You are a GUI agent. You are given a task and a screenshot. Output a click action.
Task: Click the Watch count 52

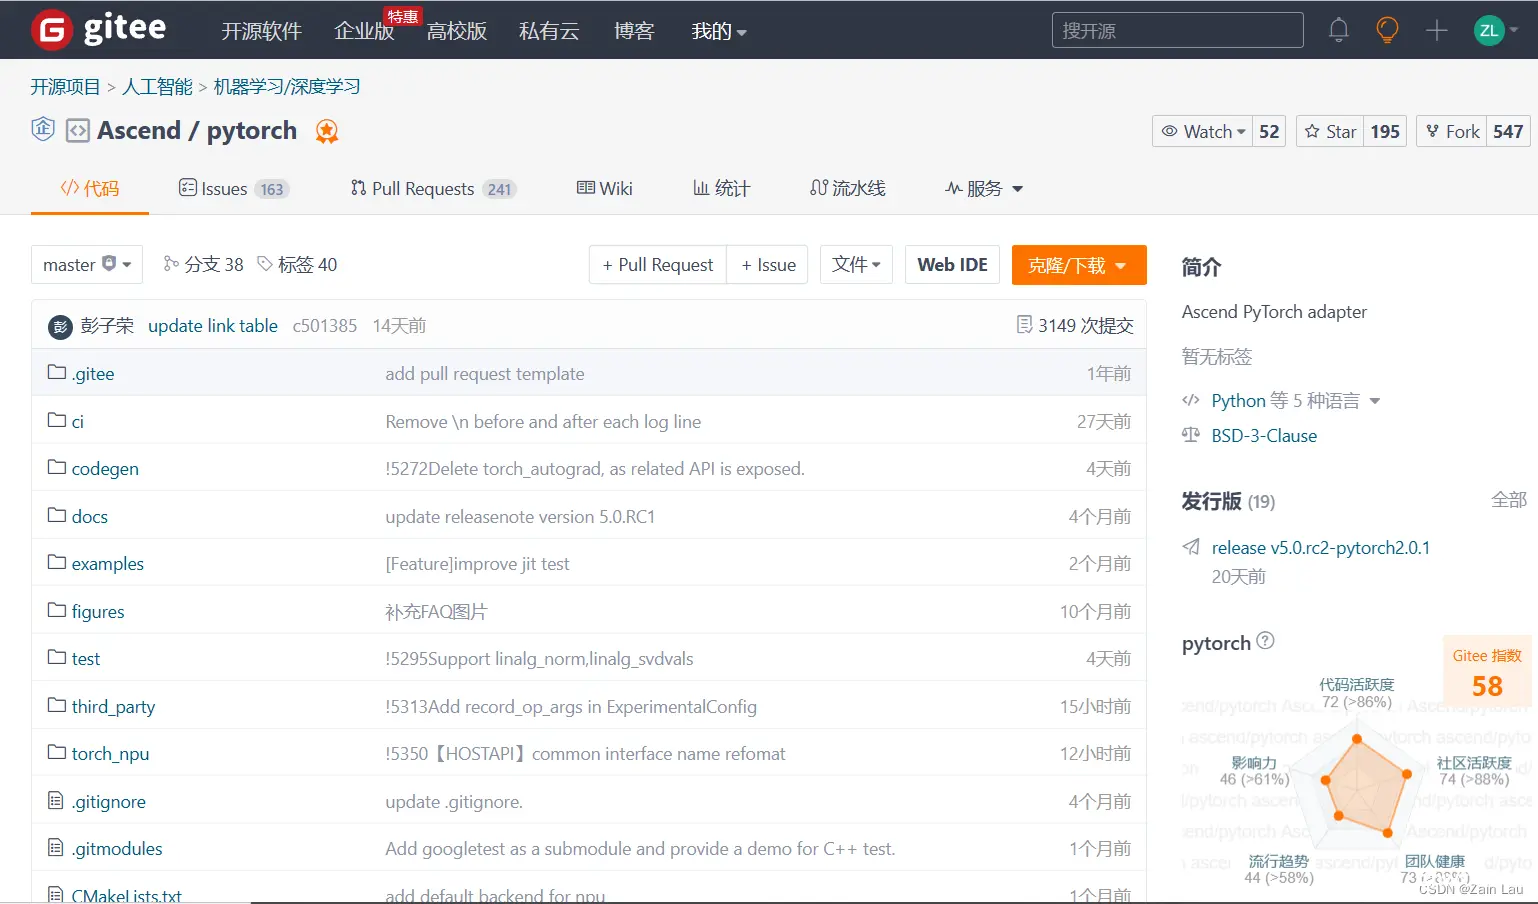click(1269, 131)
